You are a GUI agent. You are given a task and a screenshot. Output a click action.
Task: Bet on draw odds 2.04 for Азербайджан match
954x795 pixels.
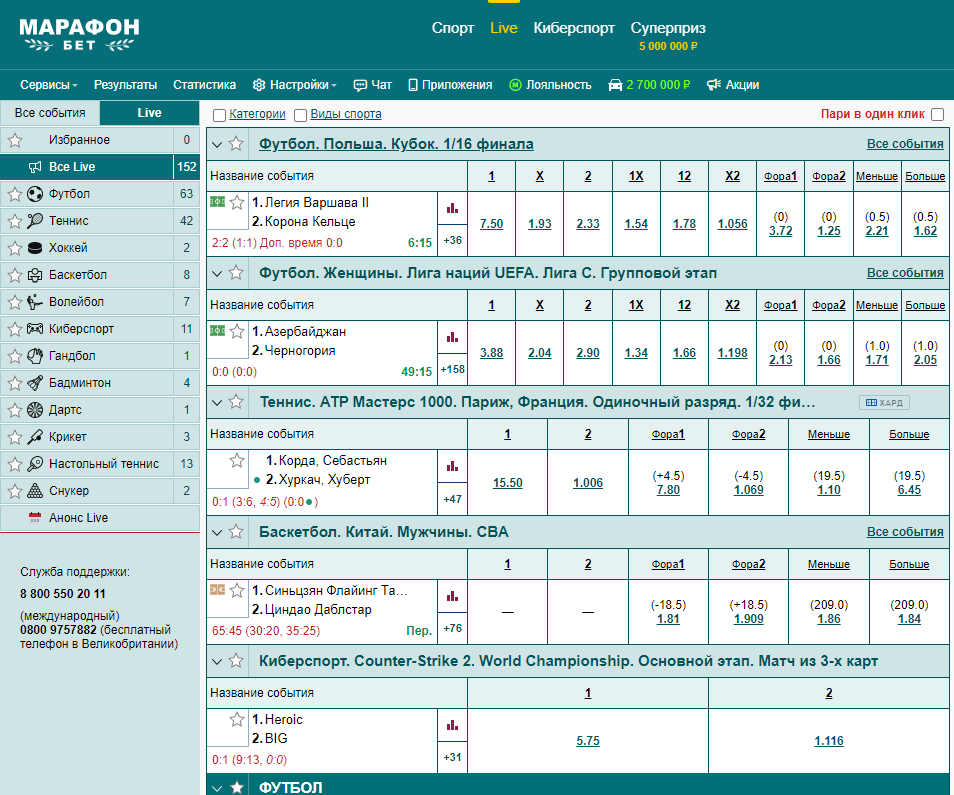(x=539, y=353)
